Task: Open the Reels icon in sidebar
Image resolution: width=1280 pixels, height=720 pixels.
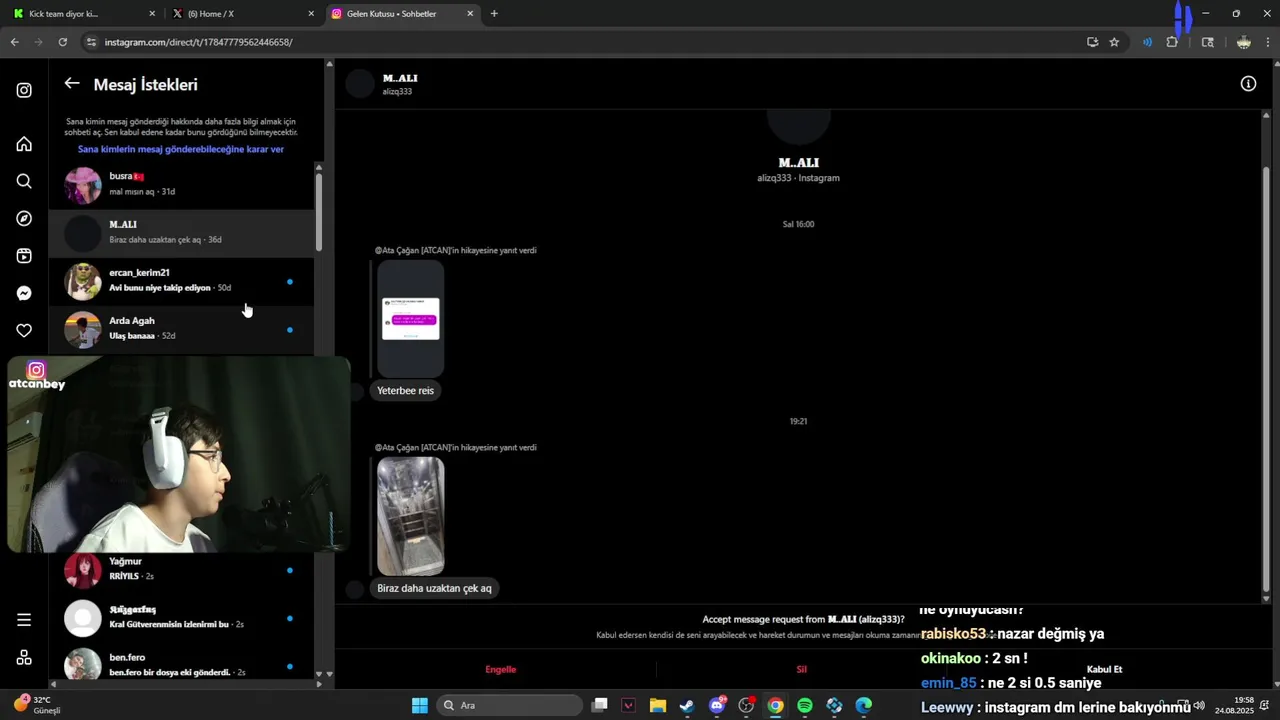Action: click(24, 256)
